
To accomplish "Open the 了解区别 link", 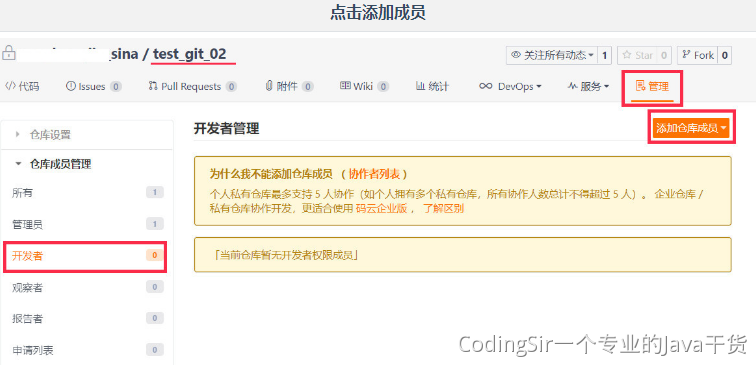I will [x=443, y=208].
